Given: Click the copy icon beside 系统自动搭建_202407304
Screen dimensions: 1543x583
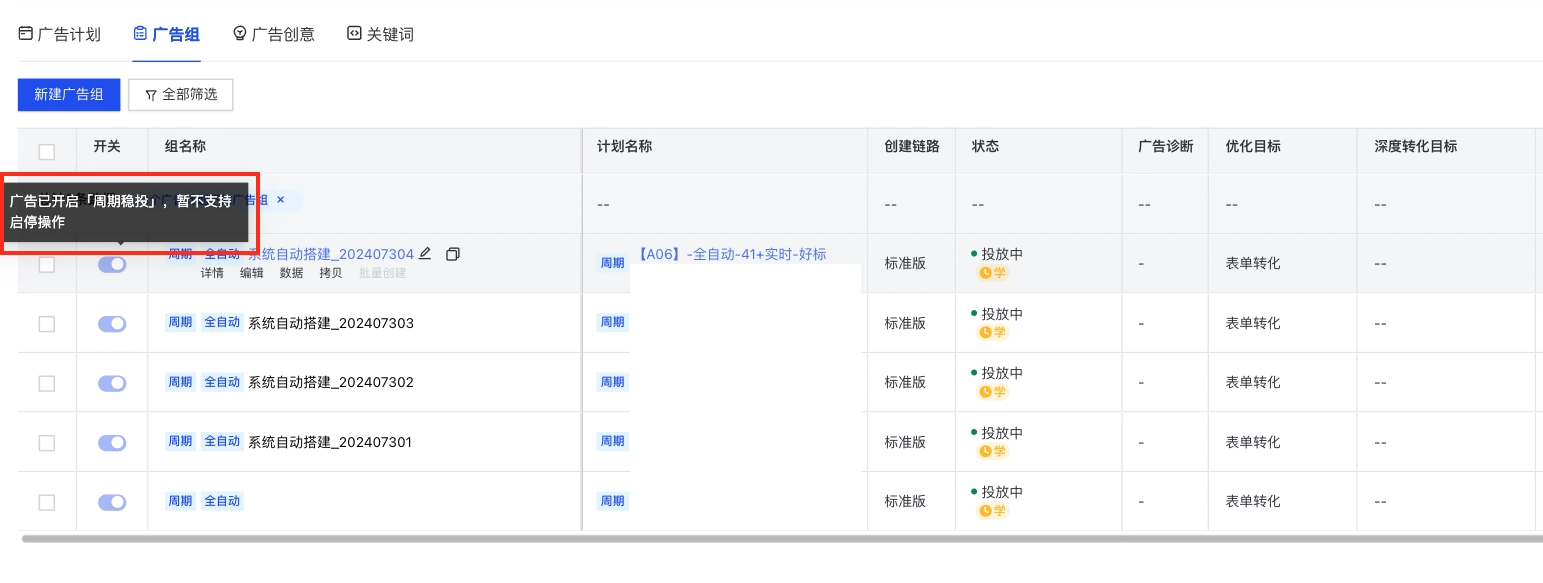Looking at the screenshot, I should (452, 253).
